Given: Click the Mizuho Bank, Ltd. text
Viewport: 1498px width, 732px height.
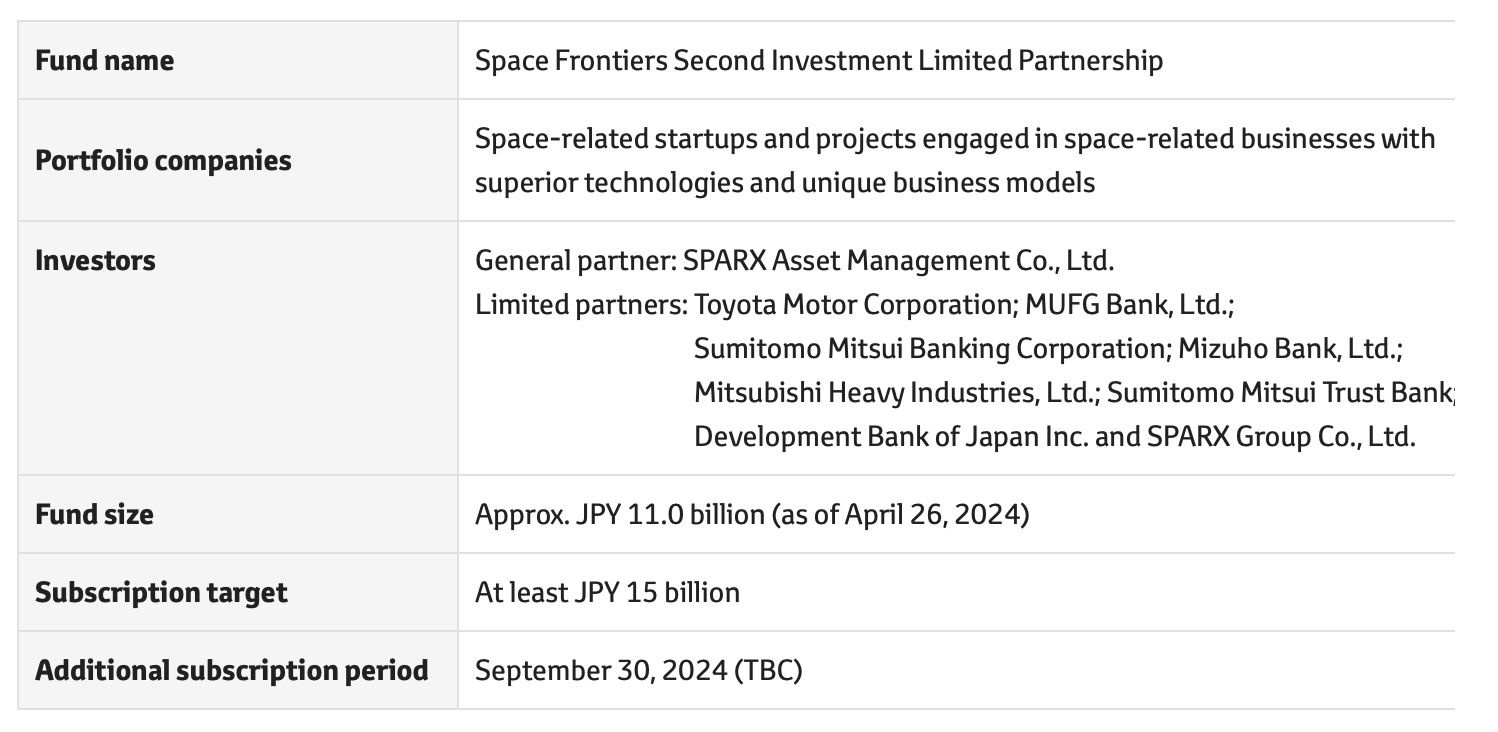Looking at the screenshot, I should pos(1290,349).
